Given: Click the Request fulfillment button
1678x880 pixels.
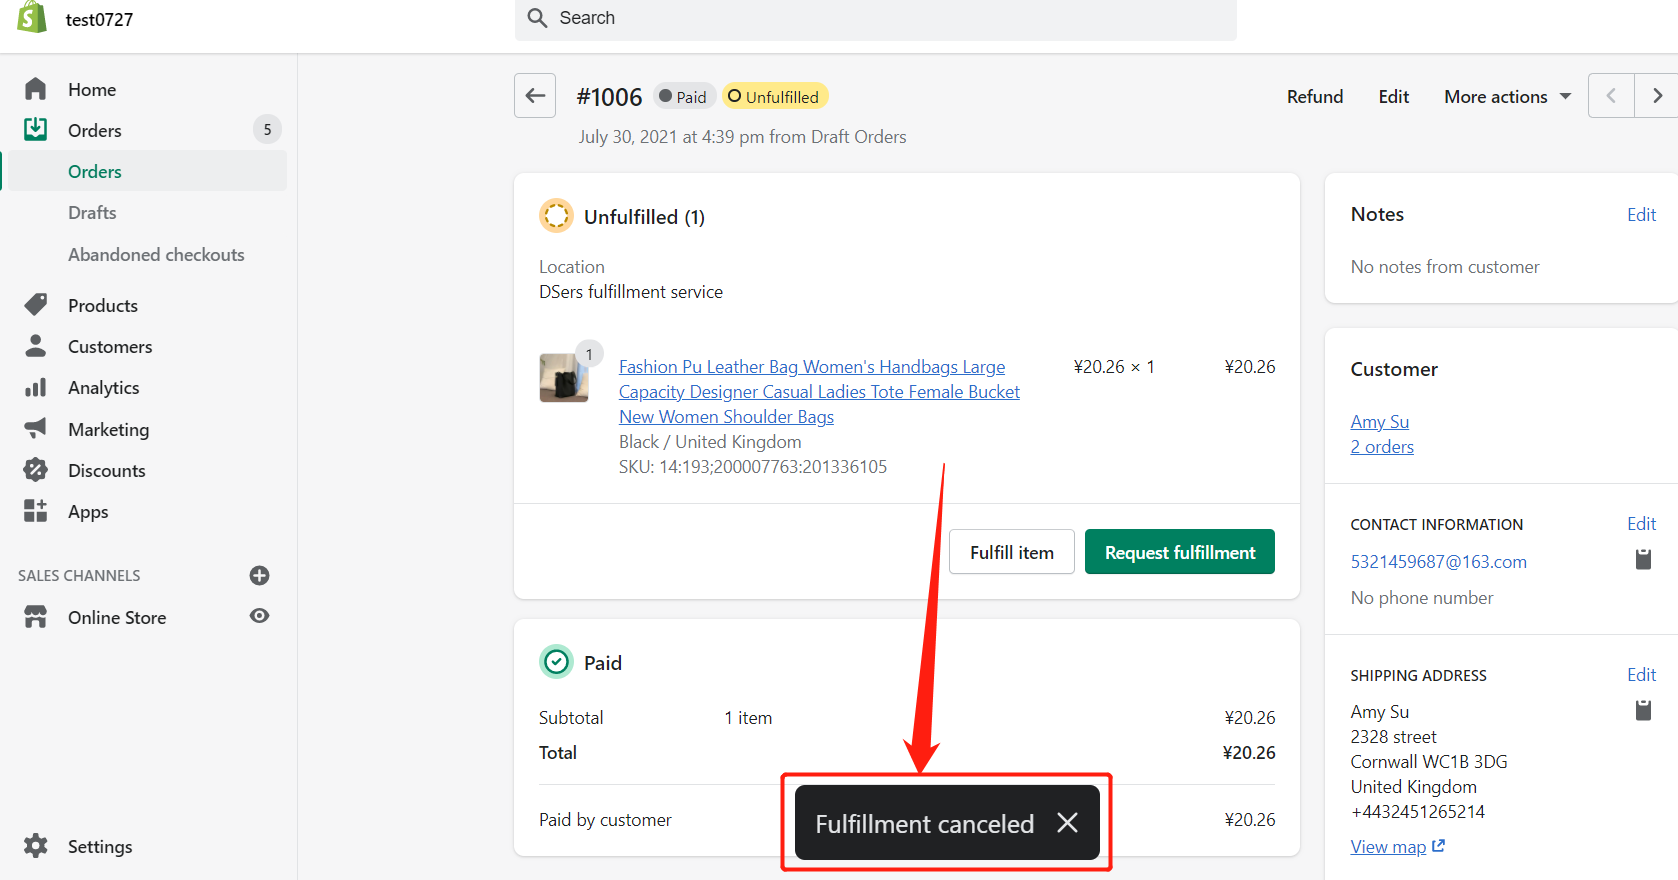Looking at the screenshot, I should pos(1180,552).
